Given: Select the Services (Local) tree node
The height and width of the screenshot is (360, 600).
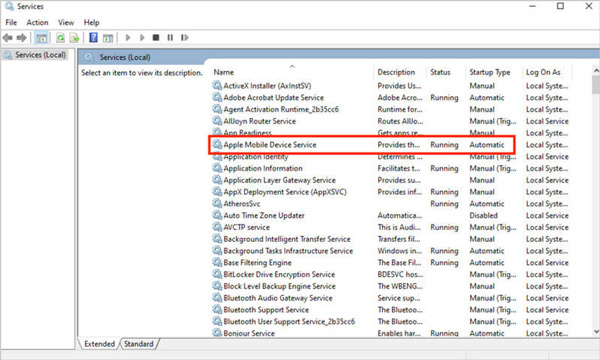Looking at the screenshot, I should pyautogui.click(x=35, y=55).
